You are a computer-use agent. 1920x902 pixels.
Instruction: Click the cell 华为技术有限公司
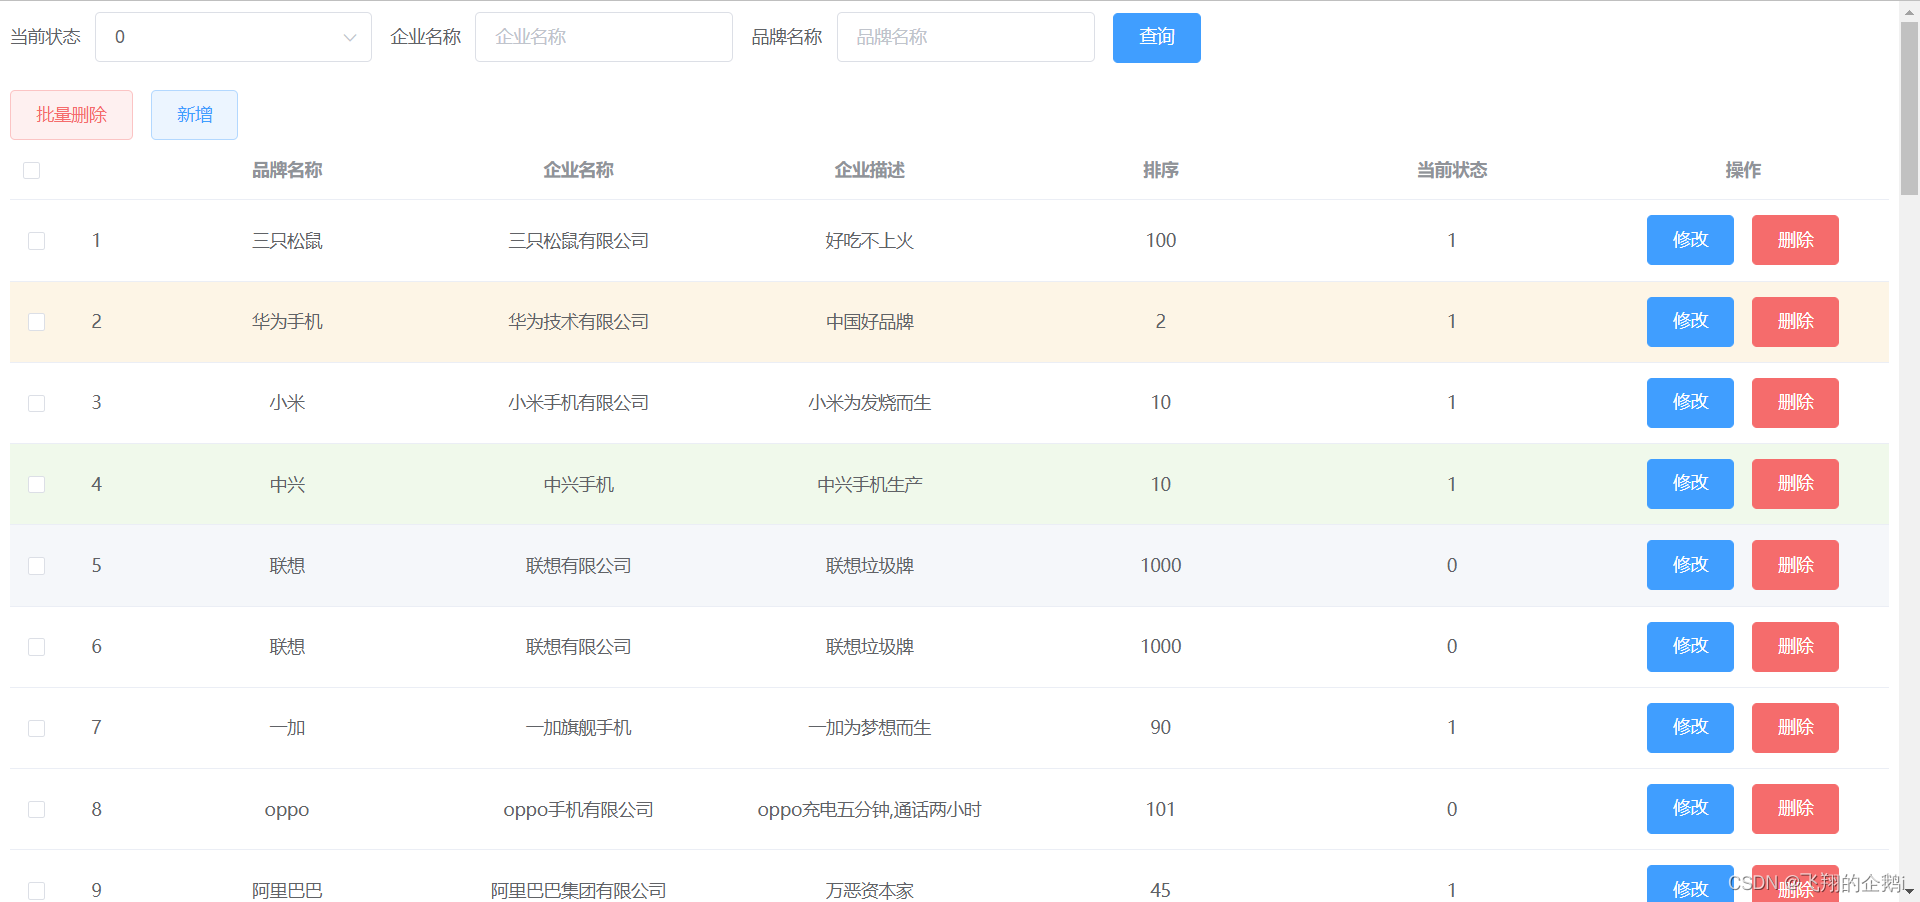coord(578,322)
